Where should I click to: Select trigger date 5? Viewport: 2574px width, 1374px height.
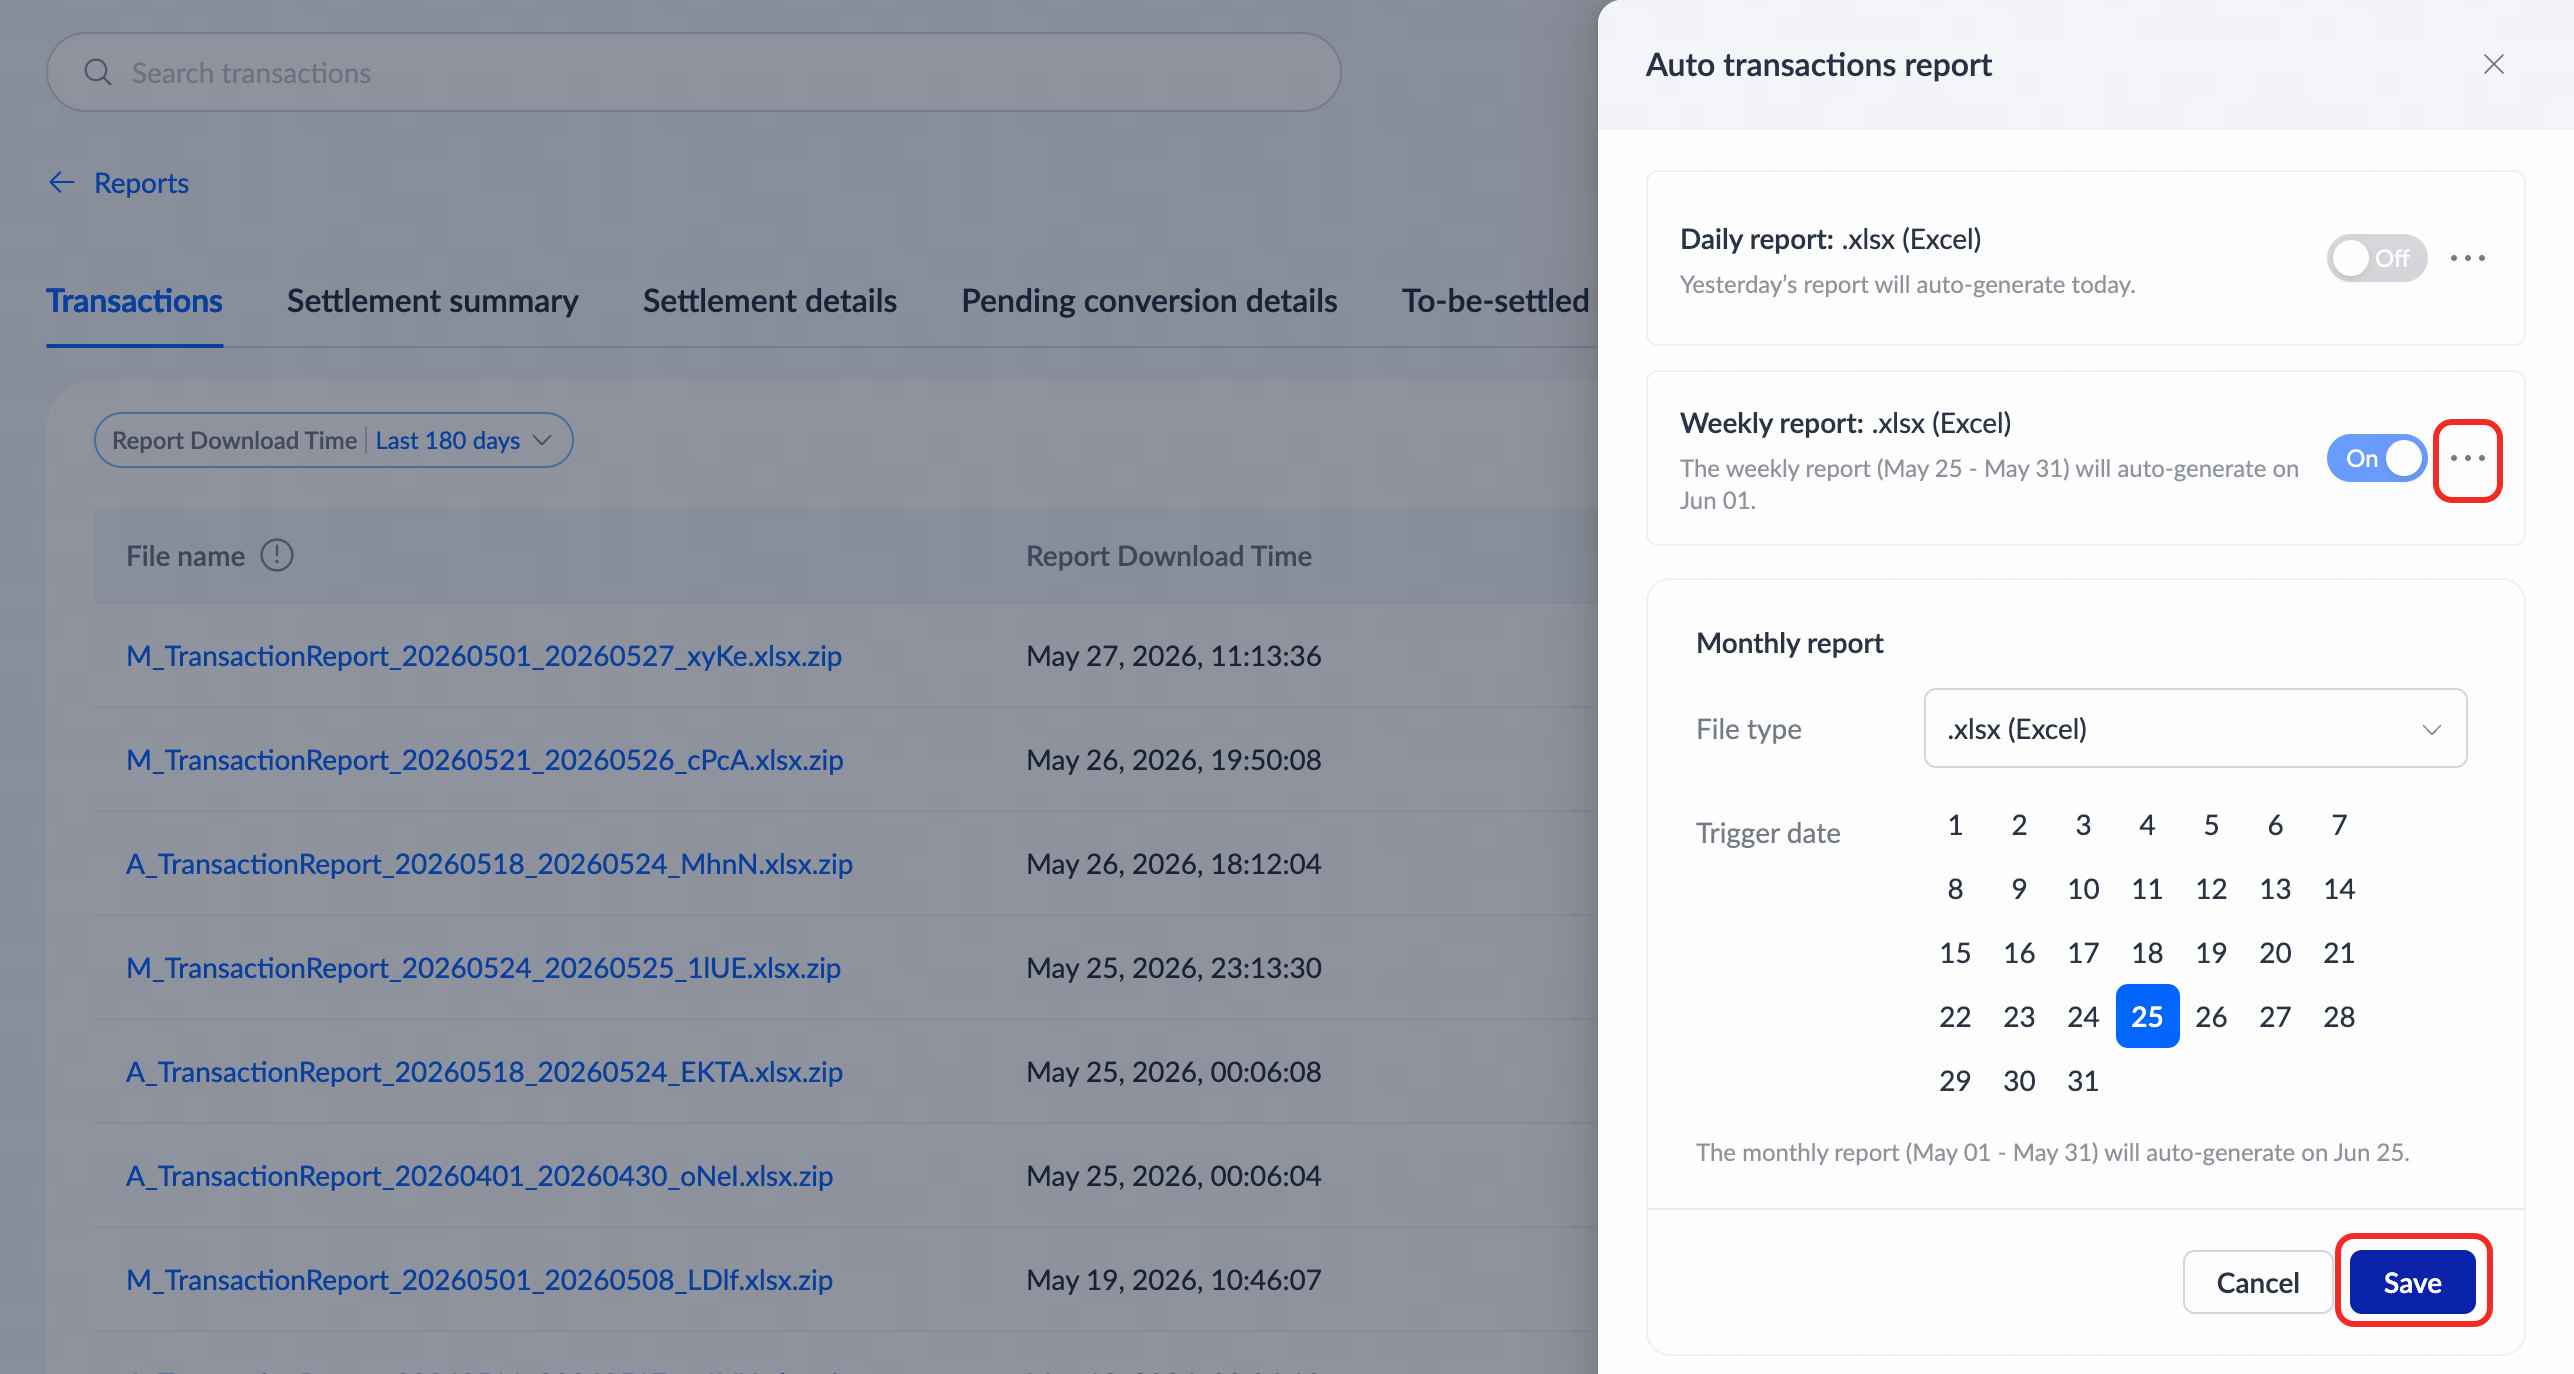pyautogui.click(x=2210, y=825)
